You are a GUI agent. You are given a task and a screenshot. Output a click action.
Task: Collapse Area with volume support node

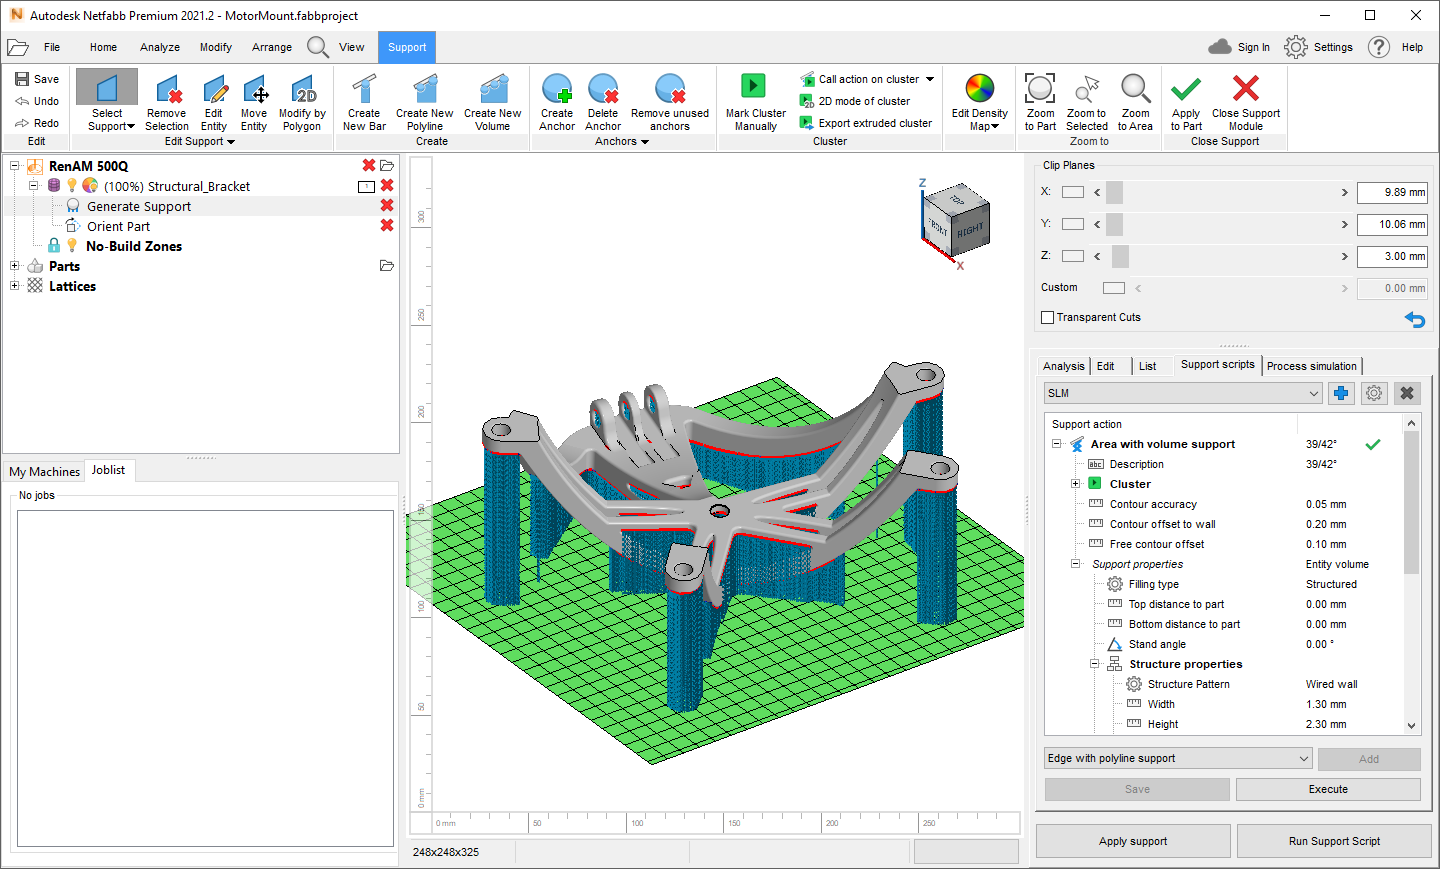coord(1057,444)
